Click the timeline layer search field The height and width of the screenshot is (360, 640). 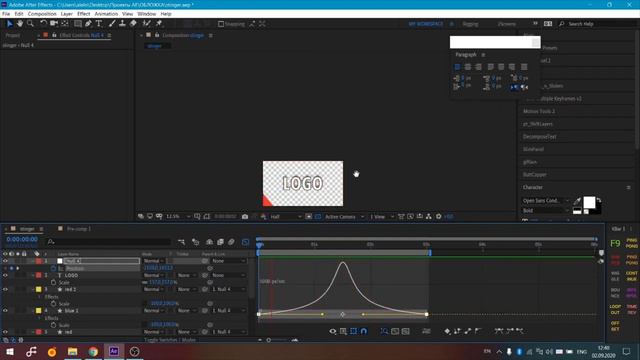point(109,242)
